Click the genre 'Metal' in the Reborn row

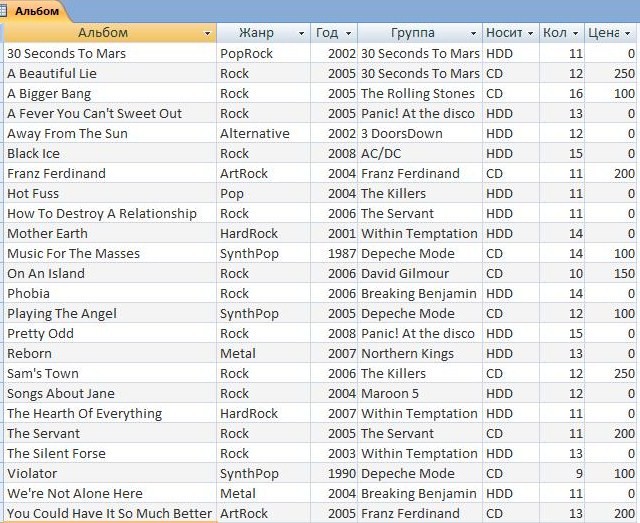264,354
